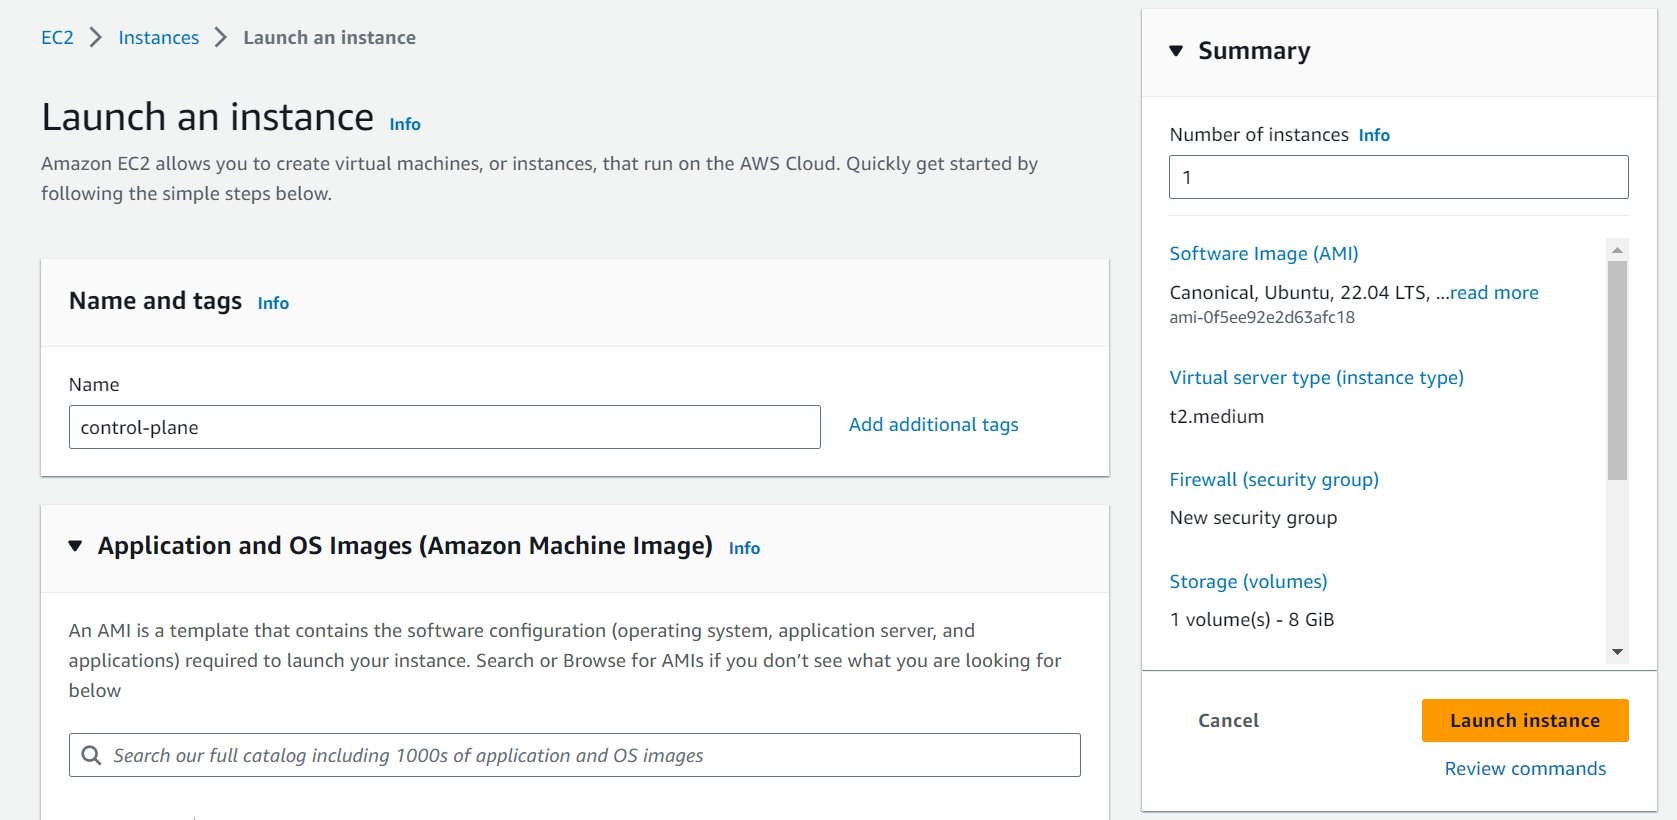Collapse Application and OS Images section

(75, 546)
